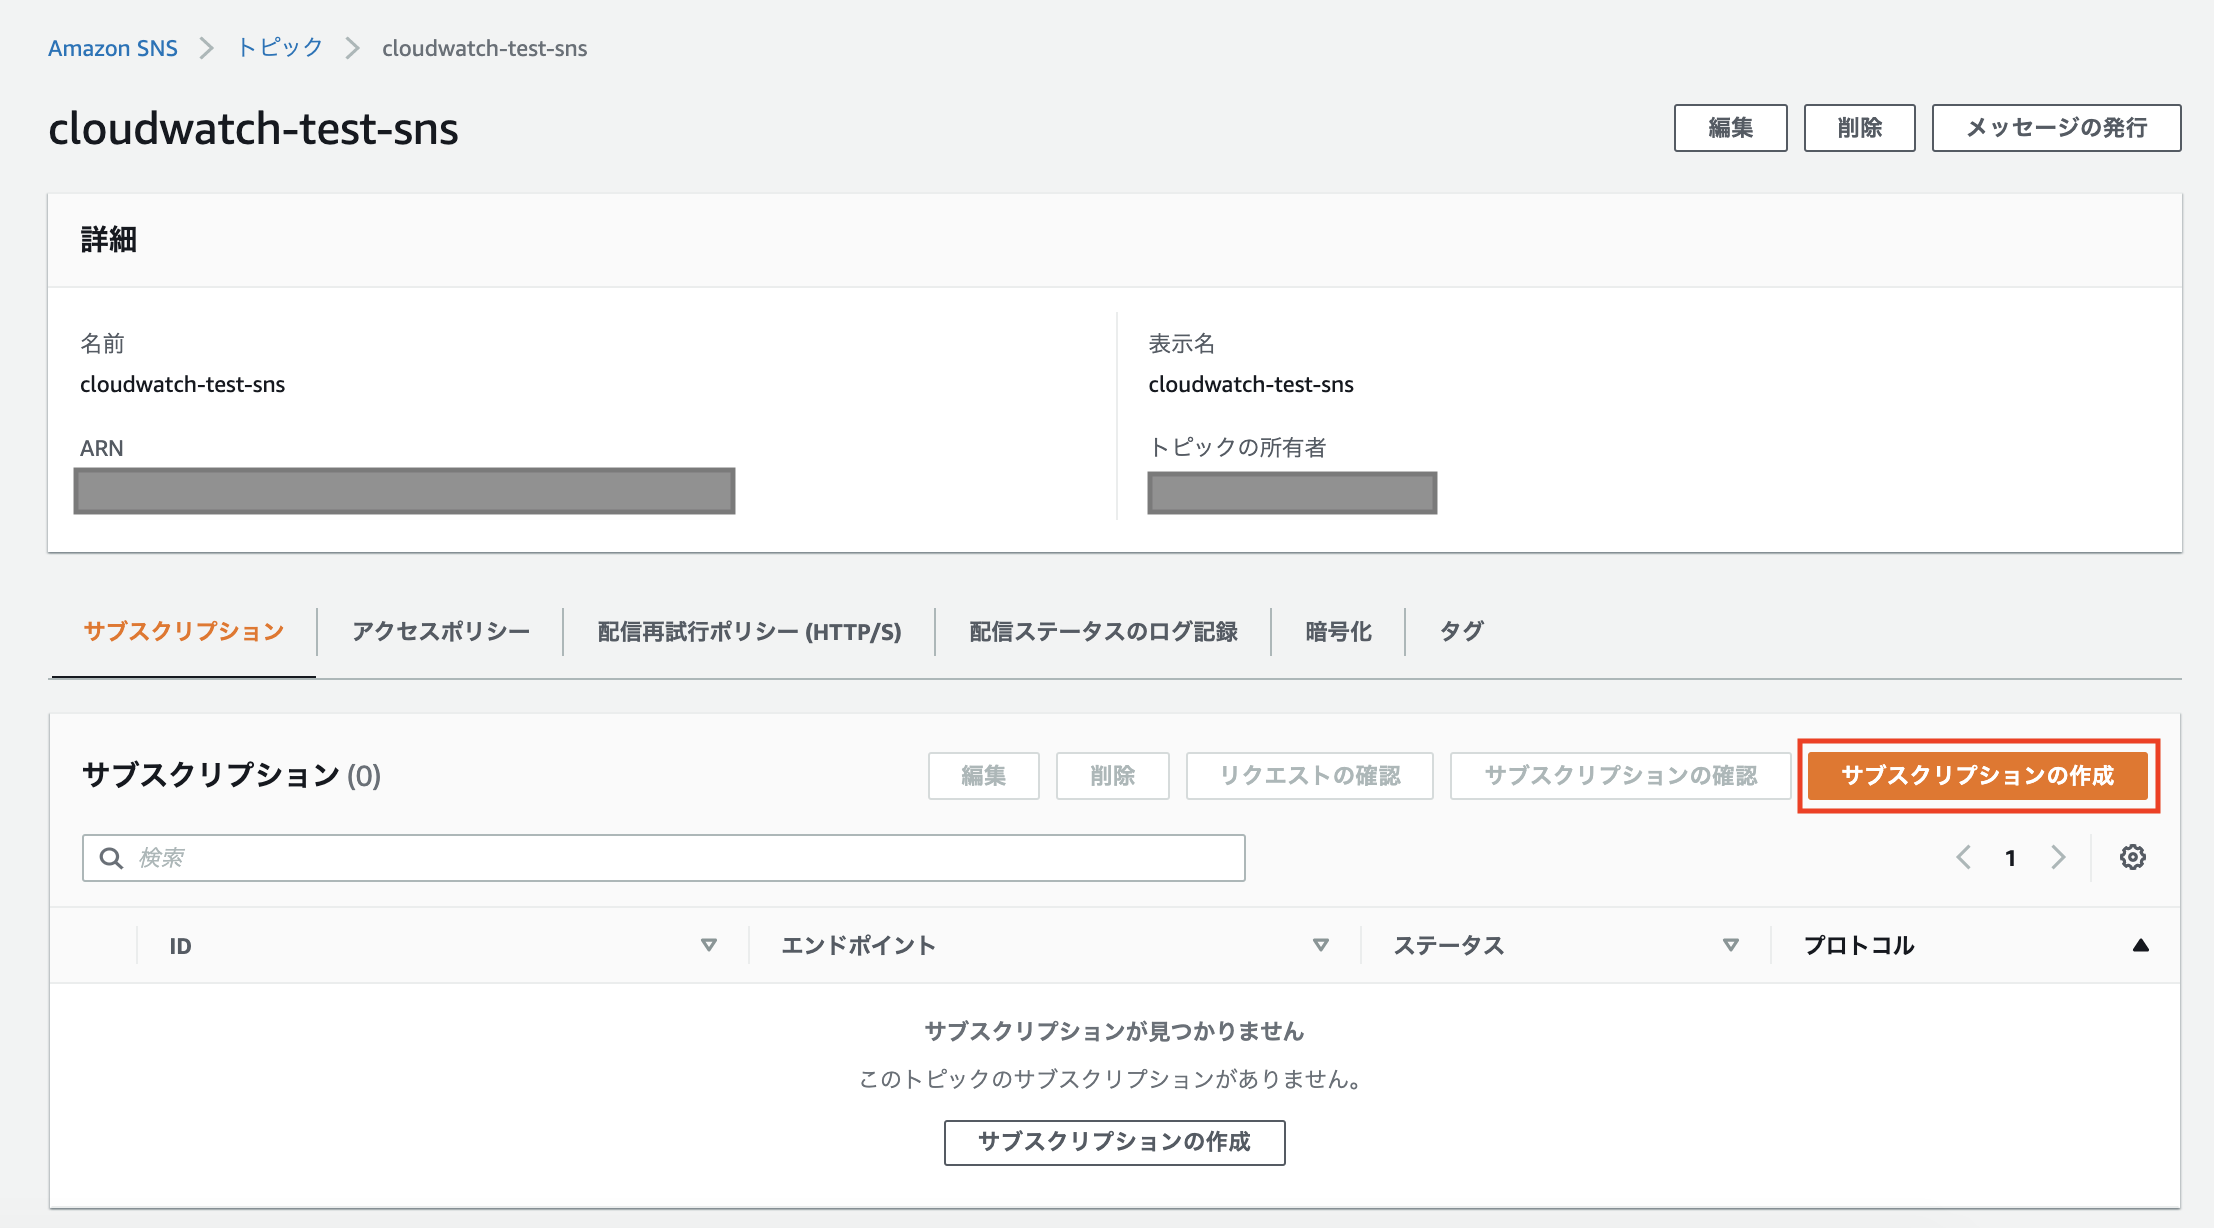Screen dimensions: 2214x1228
Task: Go to the next page with the right arrow
Action: (2059, 857)
